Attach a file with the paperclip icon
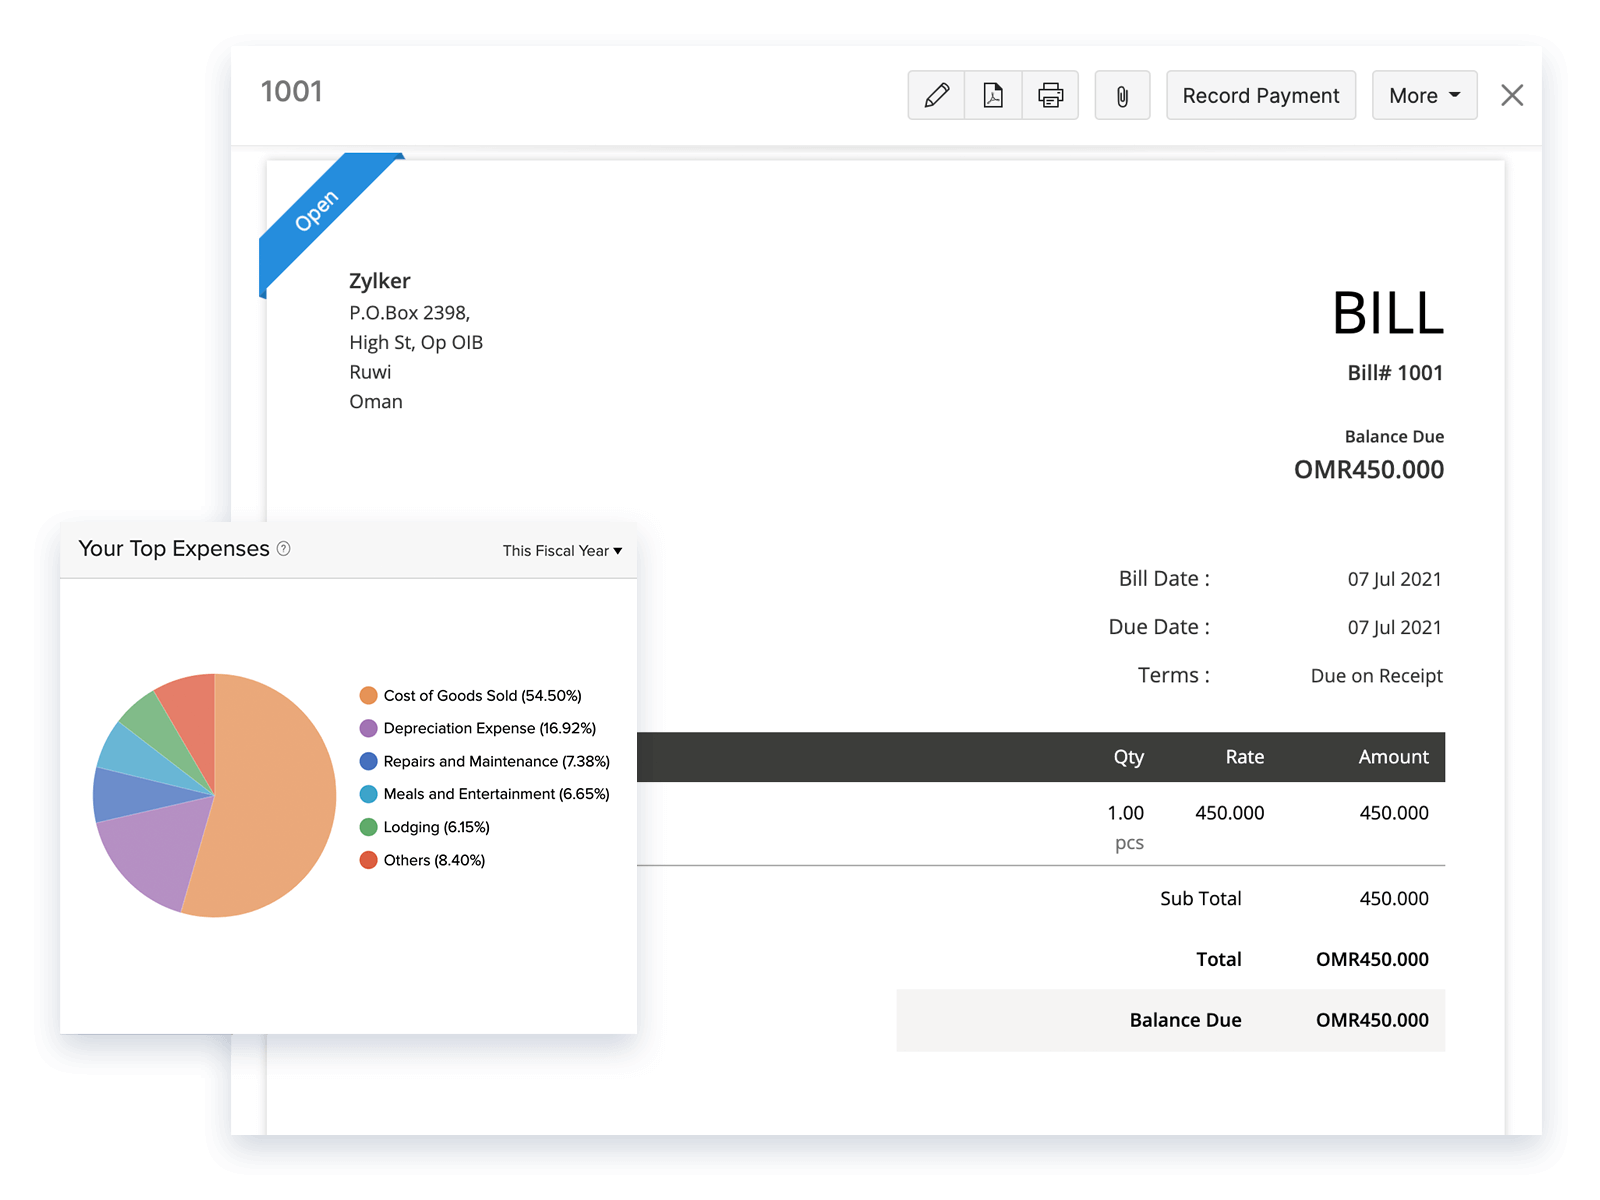The width and height of the screenshot is (1600, 1200). pos(1122,95)
